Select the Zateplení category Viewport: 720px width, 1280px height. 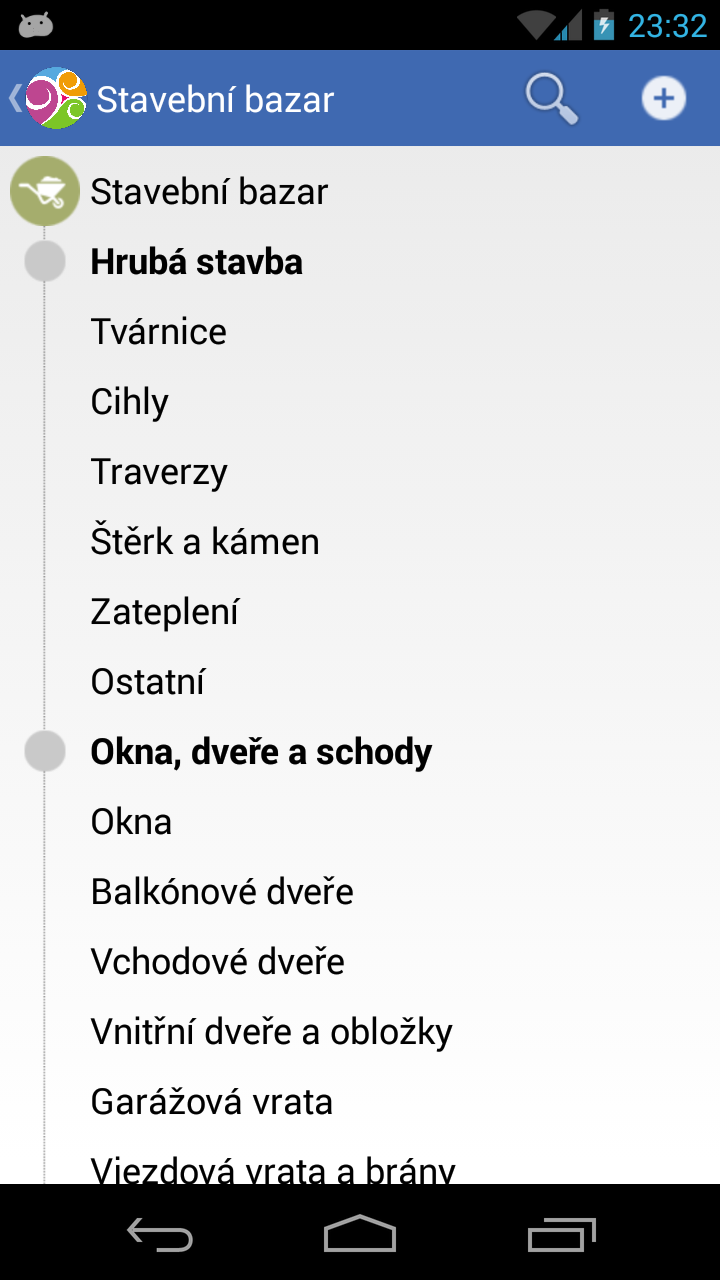(165, 612)
